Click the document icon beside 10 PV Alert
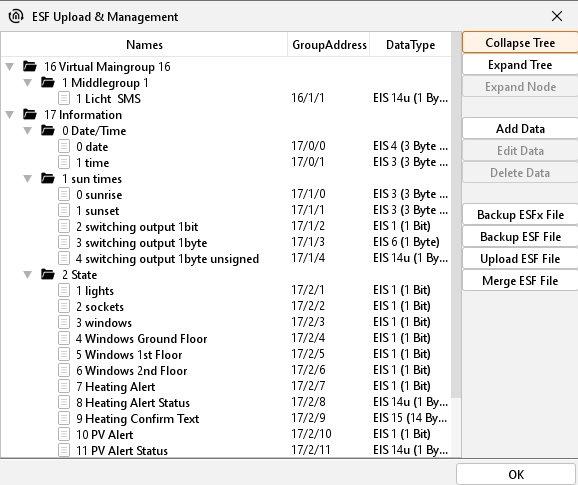 [64, 435]
